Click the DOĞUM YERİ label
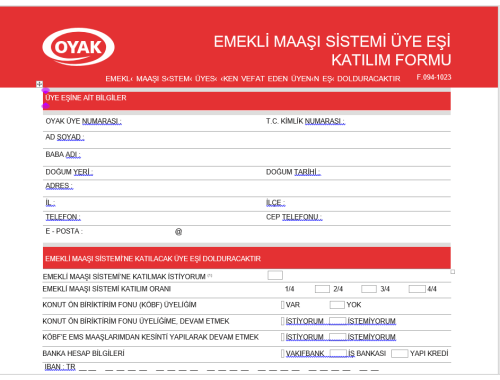Screen dimensions: 500x380 pos(69,172)
